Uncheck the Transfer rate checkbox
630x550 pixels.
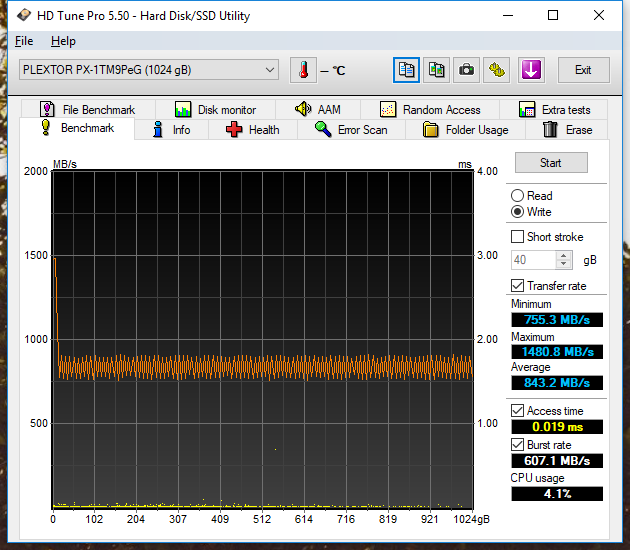tap(517, 286)
